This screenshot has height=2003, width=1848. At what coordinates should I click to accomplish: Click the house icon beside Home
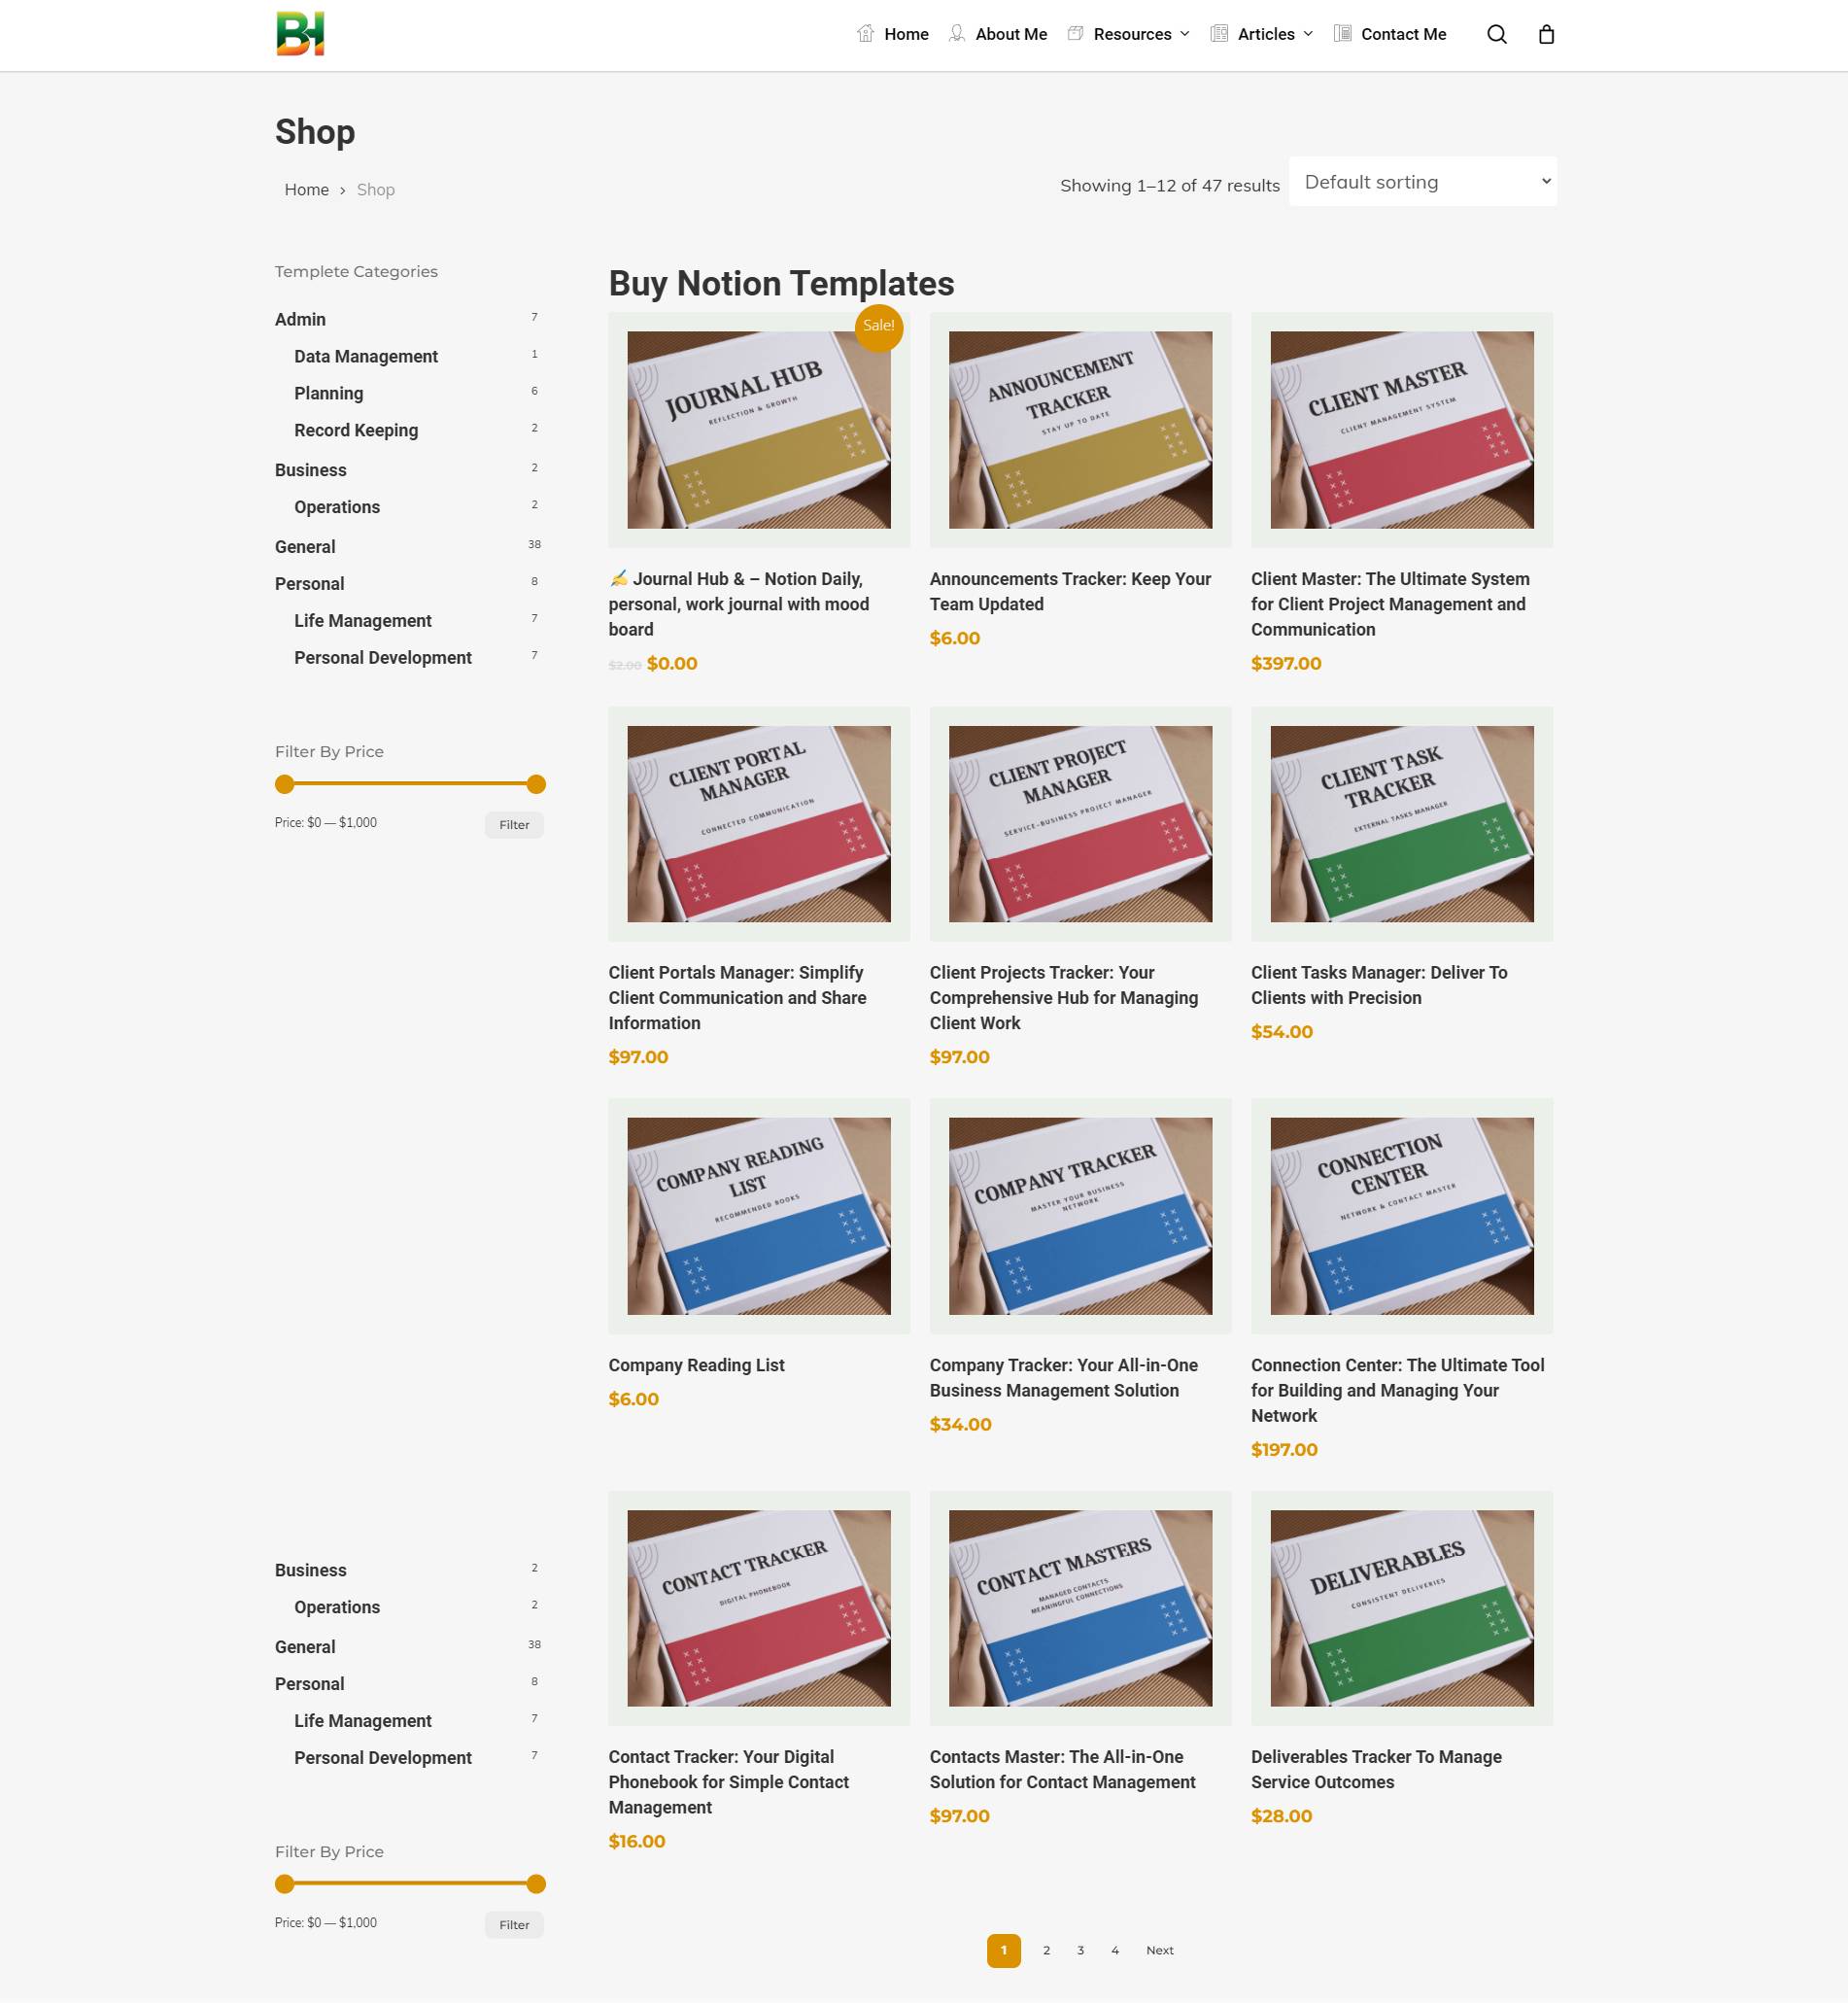point(865,33)
